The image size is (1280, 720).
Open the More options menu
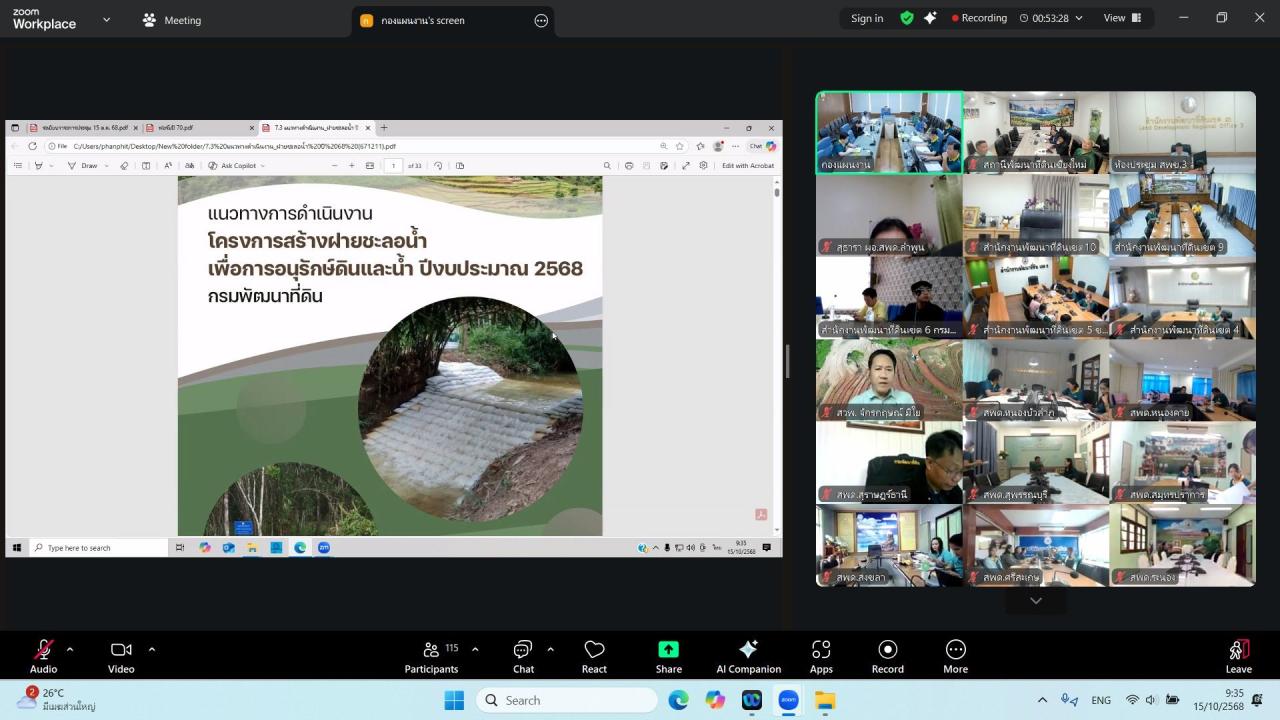tap(955, 656)
